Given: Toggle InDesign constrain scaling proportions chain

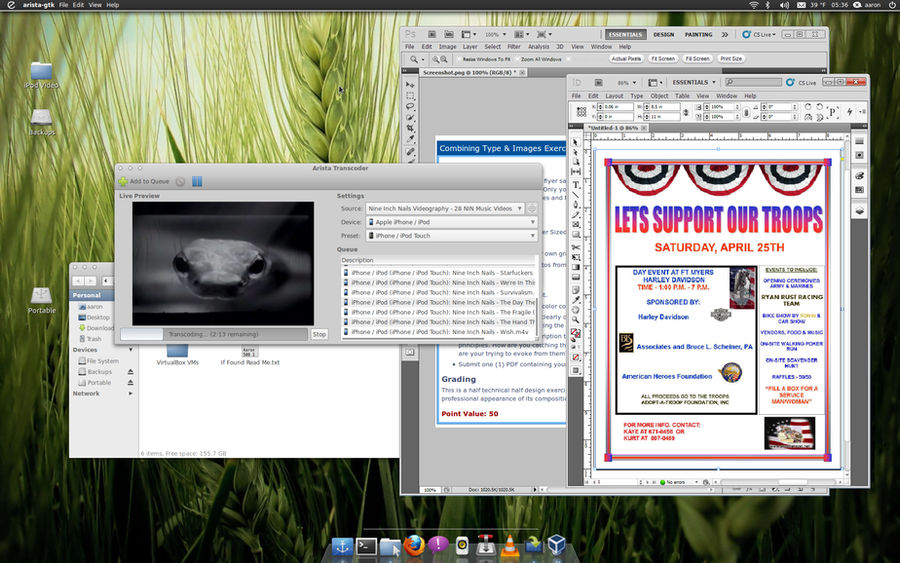Looking at the screenshot, I should (x=746, y=112).
